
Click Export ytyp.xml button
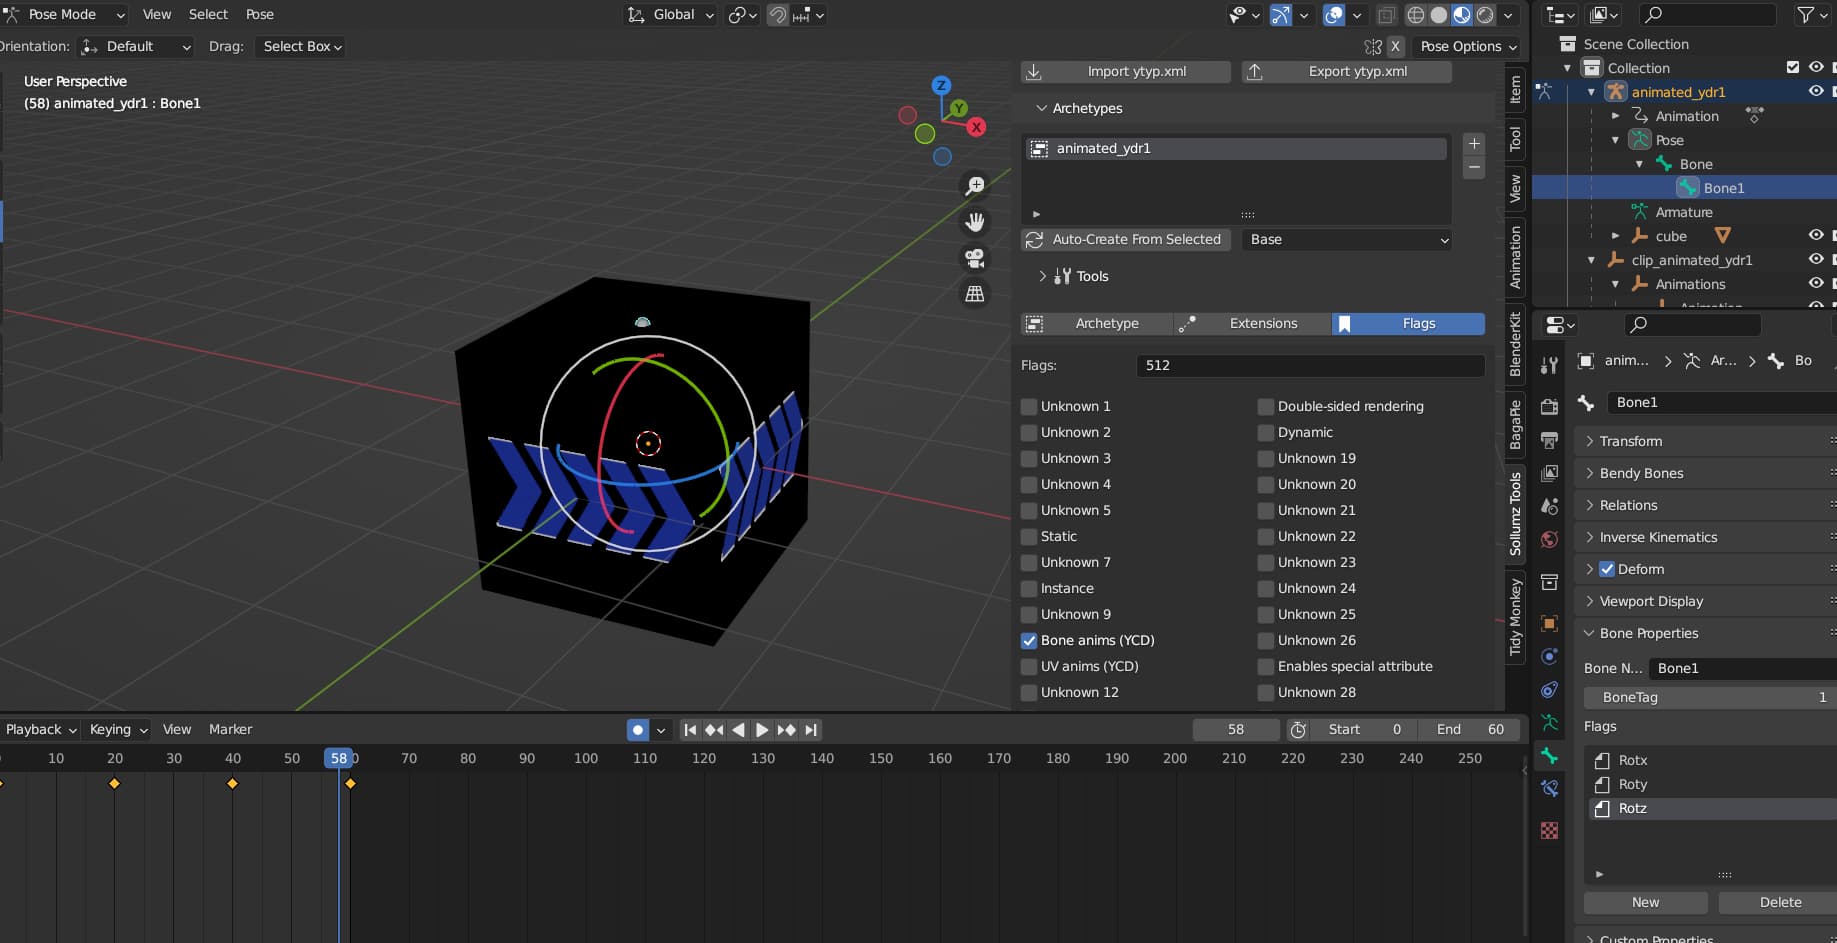[1347, 72]
